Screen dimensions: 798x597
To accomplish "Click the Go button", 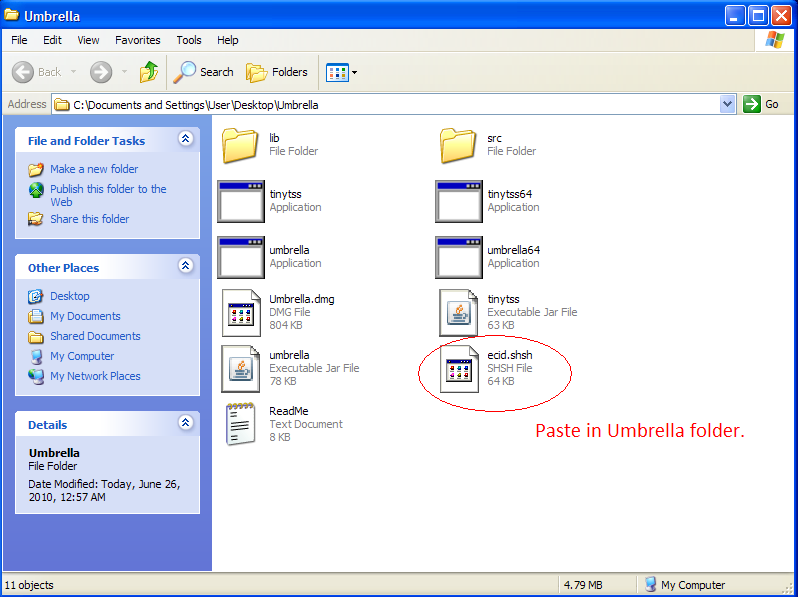I will (762, 104).
